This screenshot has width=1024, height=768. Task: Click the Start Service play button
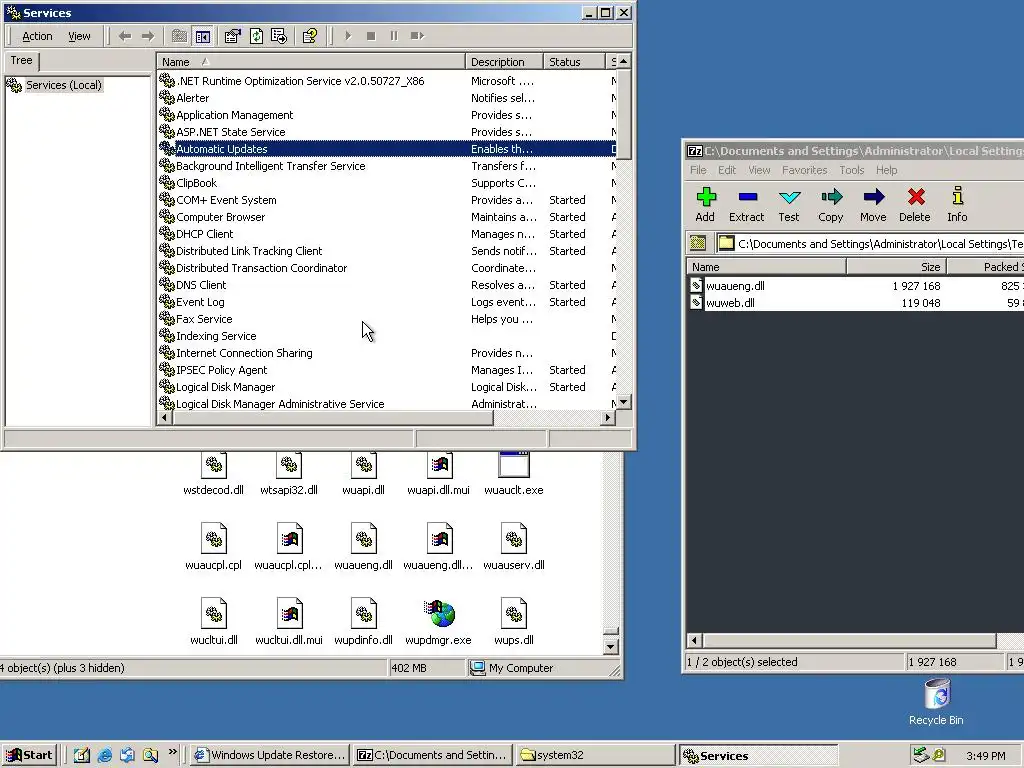[348, 36]
